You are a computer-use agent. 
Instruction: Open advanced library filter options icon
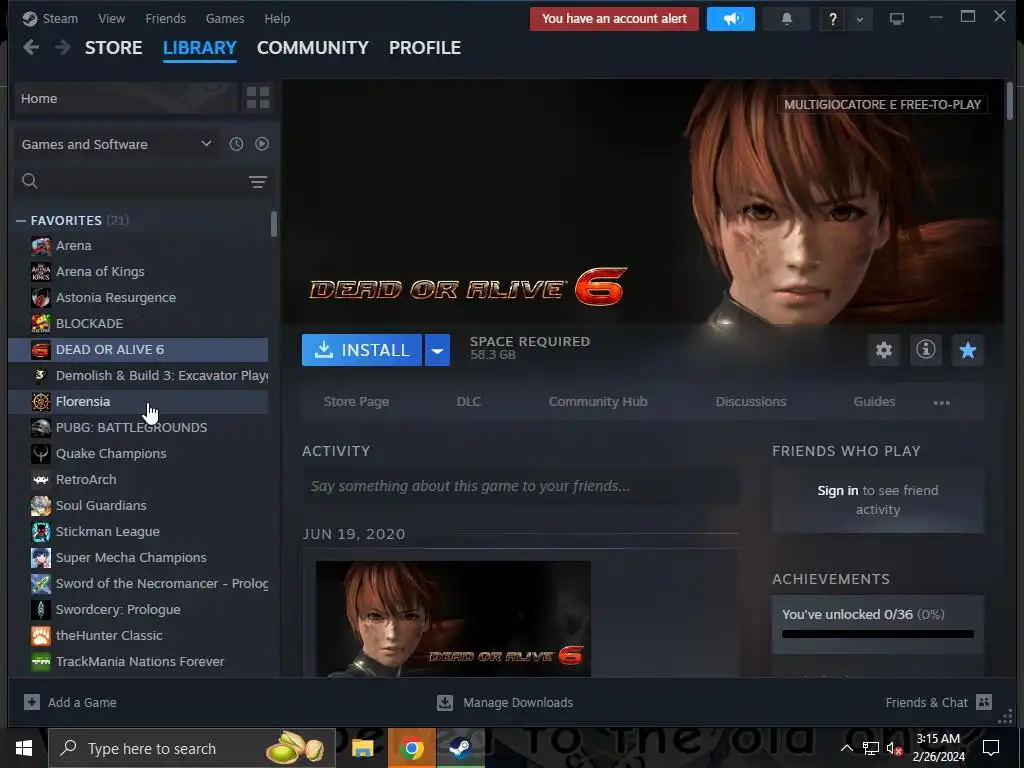click(x=258, y=182)
